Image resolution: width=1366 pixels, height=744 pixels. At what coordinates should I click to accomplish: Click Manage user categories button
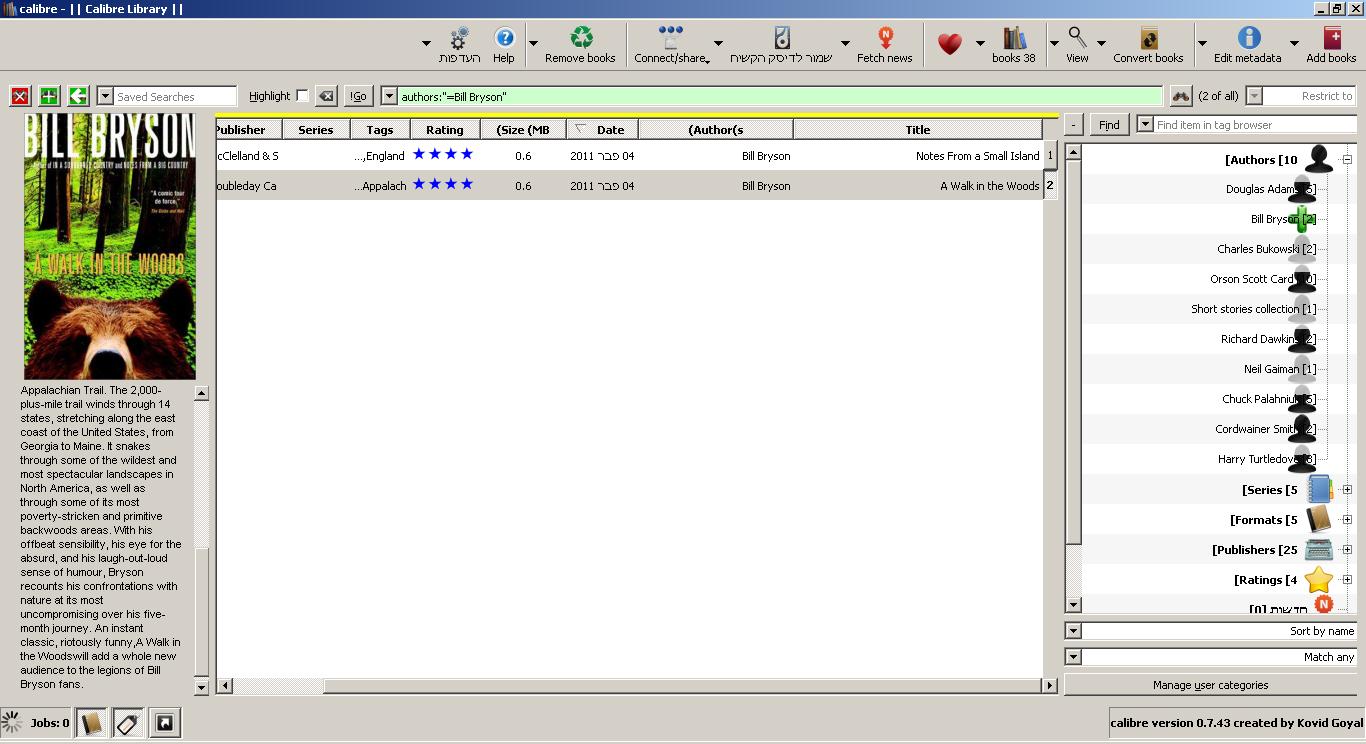click(1210, 685)
